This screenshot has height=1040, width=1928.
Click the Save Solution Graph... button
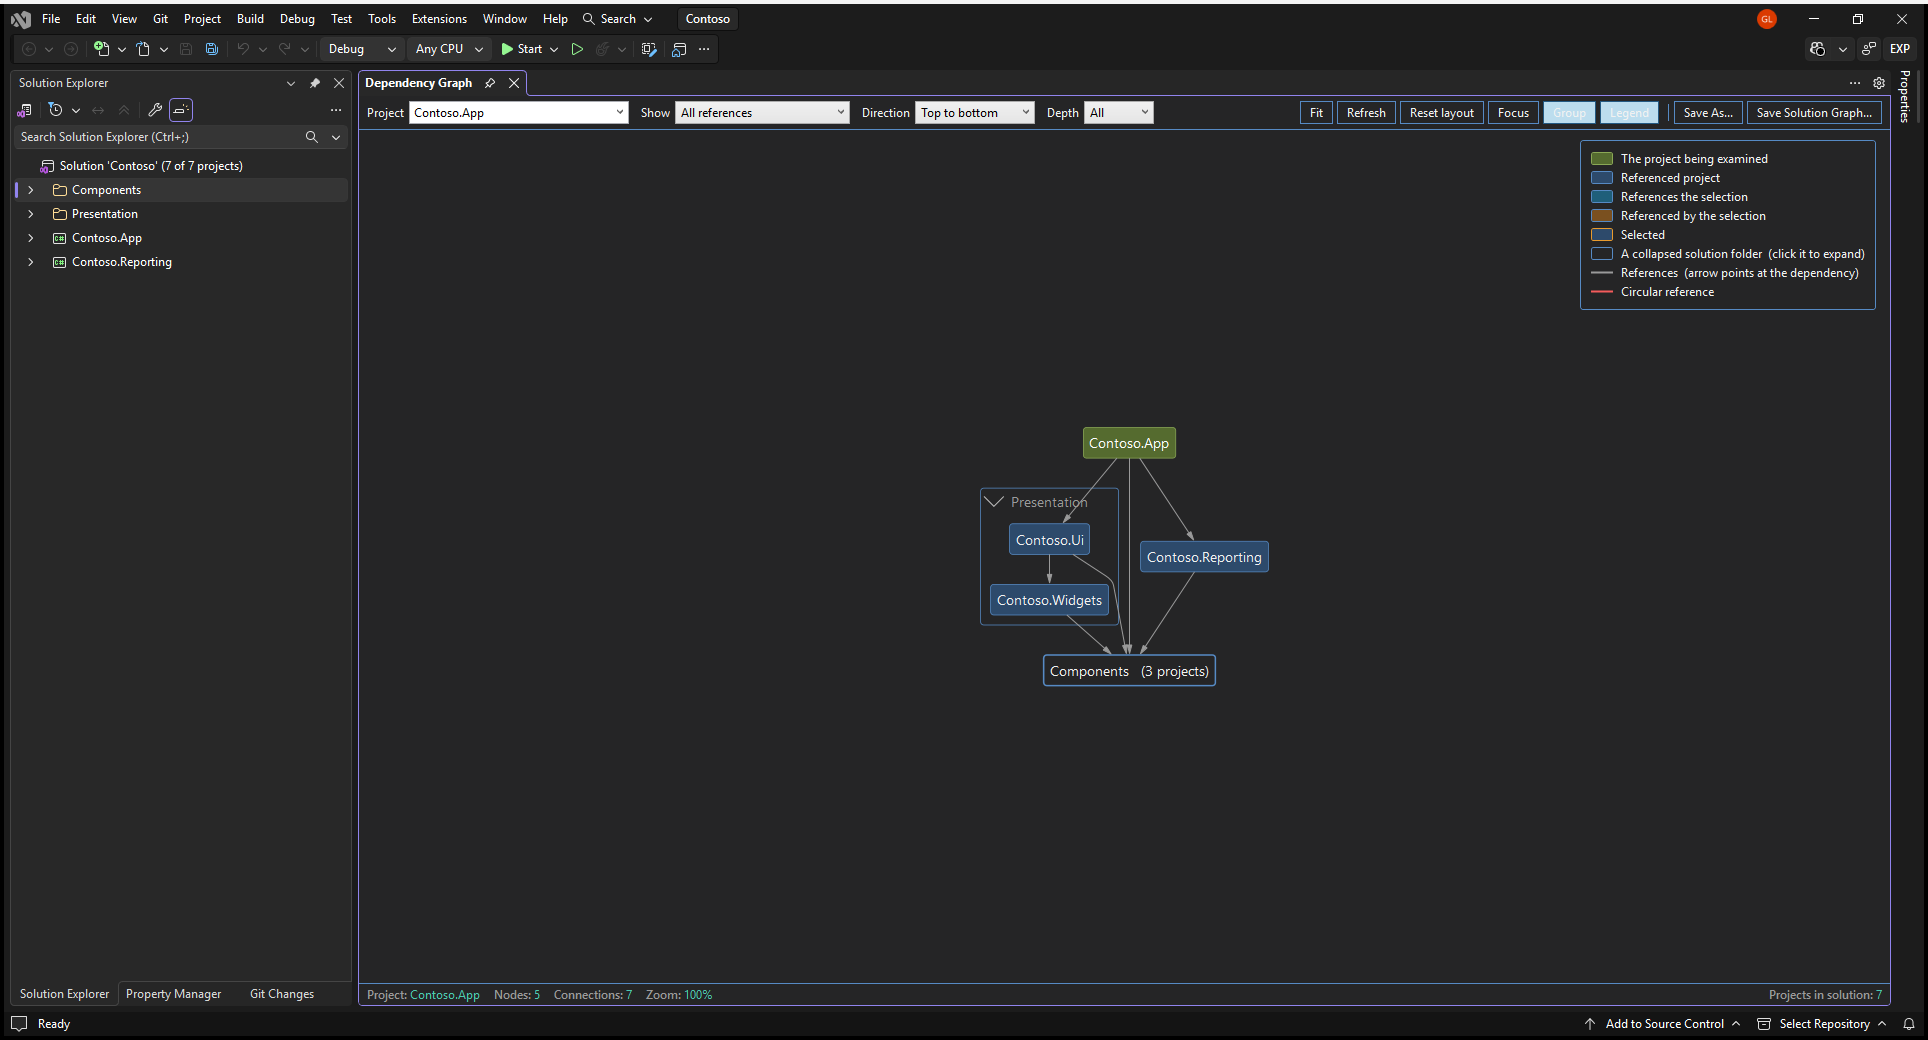point(1814,113)
